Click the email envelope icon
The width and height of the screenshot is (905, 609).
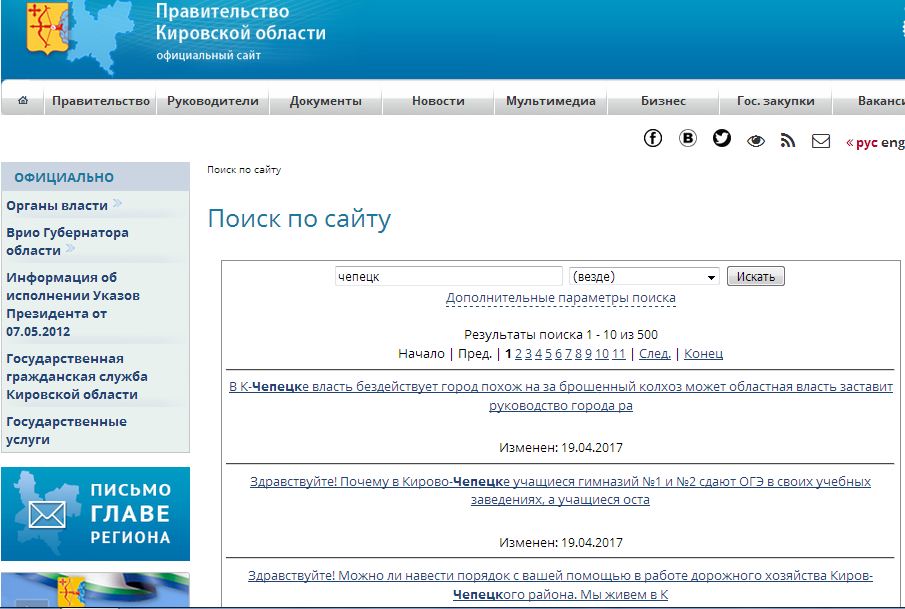coord(821,141)
